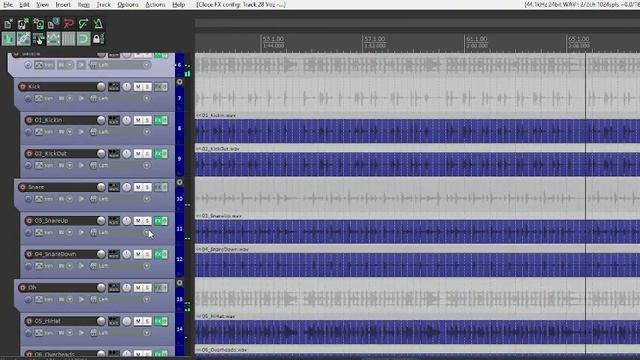The image size is (640, 360).
Task: Collapse the Kick folder track
Action: (180, 82)
